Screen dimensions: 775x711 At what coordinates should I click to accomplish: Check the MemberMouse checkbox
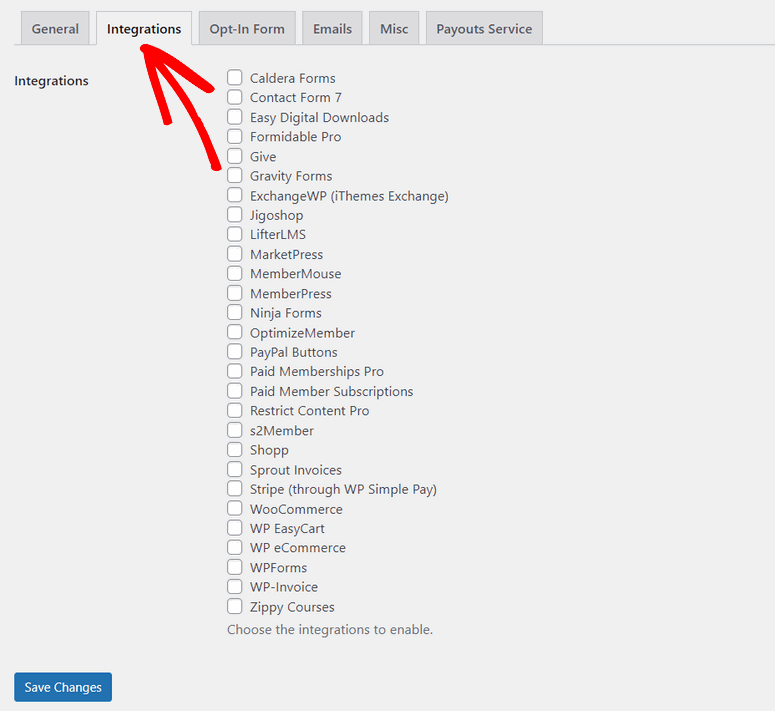(235, 273)
